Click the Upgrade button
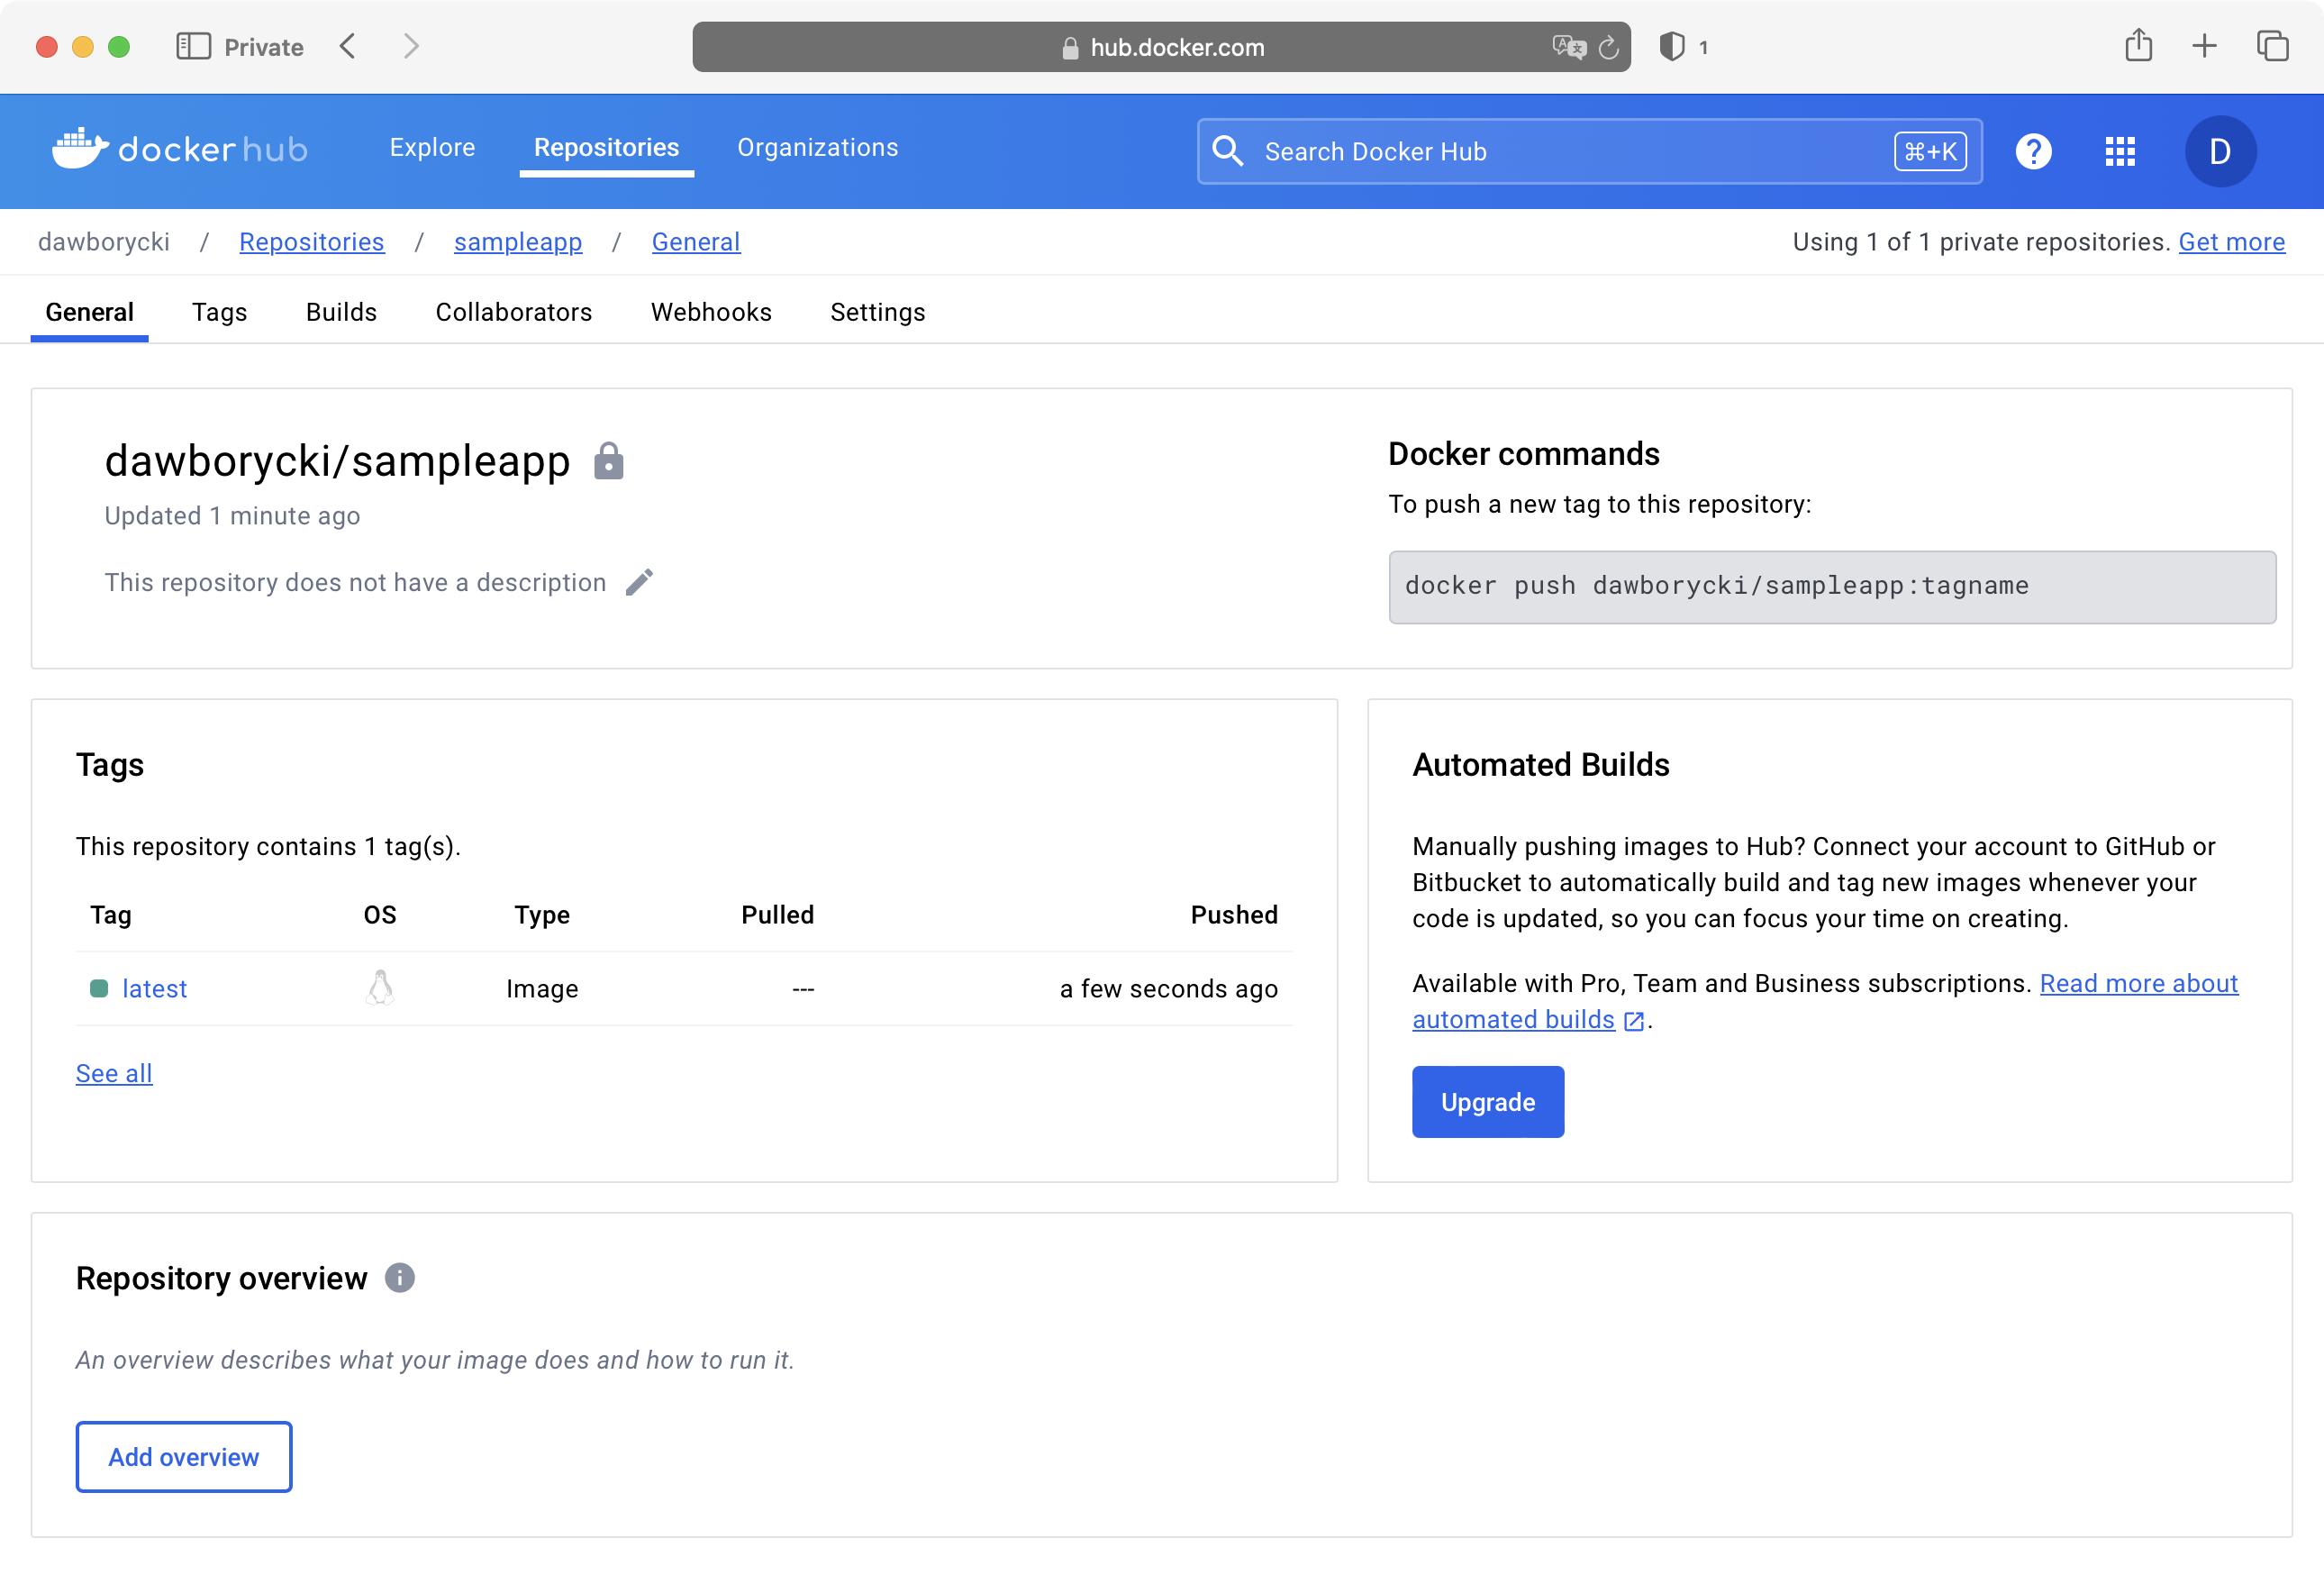The width and height of the screenshot is (2324, 1584). point(1487,1101)
